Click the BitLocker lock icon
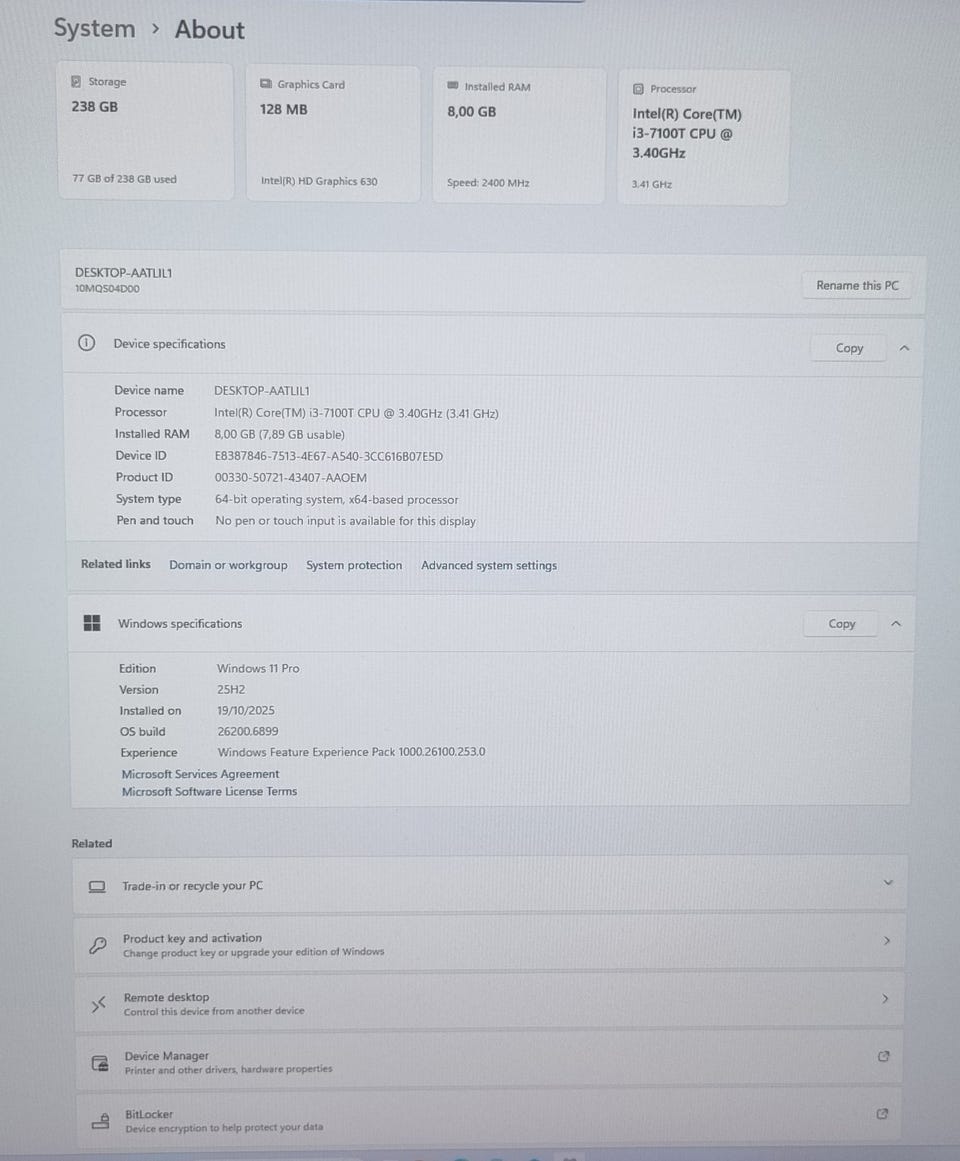This screenshot has width=960, height=1161. [100, 1120]
